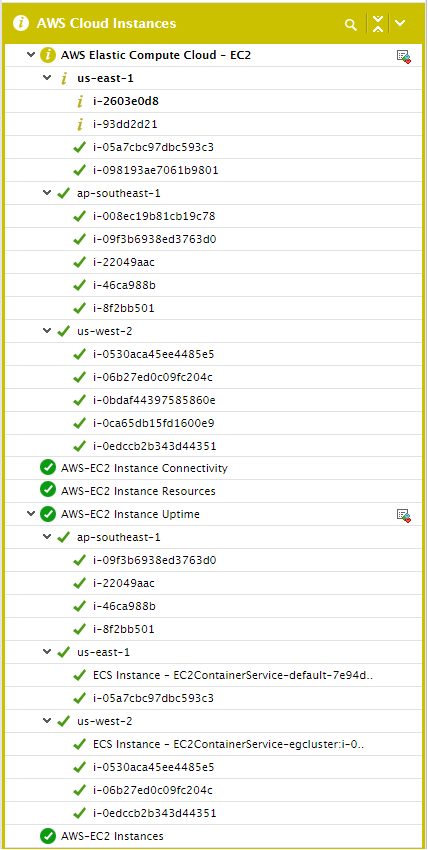Click the green check icon of i-098193ae7061b9801
The image size is (428, 850).
tap(80, 170)
